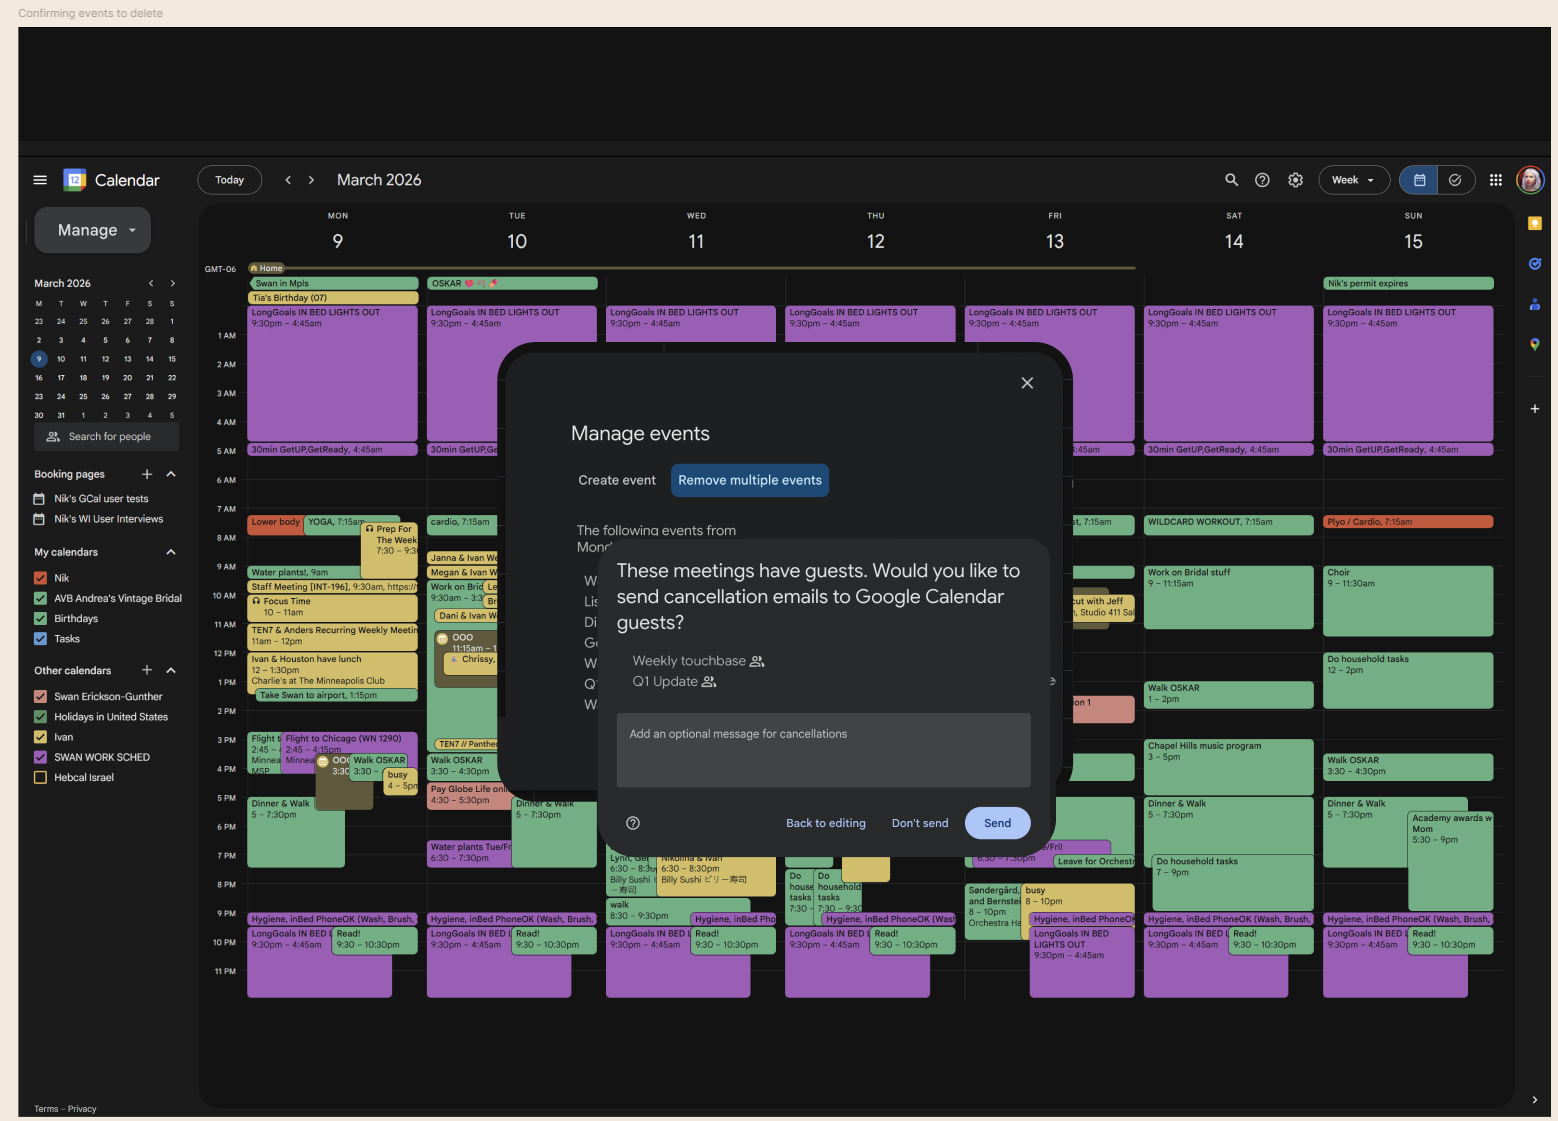
Task: Open Choir event on Sunday
Action: tap(1408, 601)
